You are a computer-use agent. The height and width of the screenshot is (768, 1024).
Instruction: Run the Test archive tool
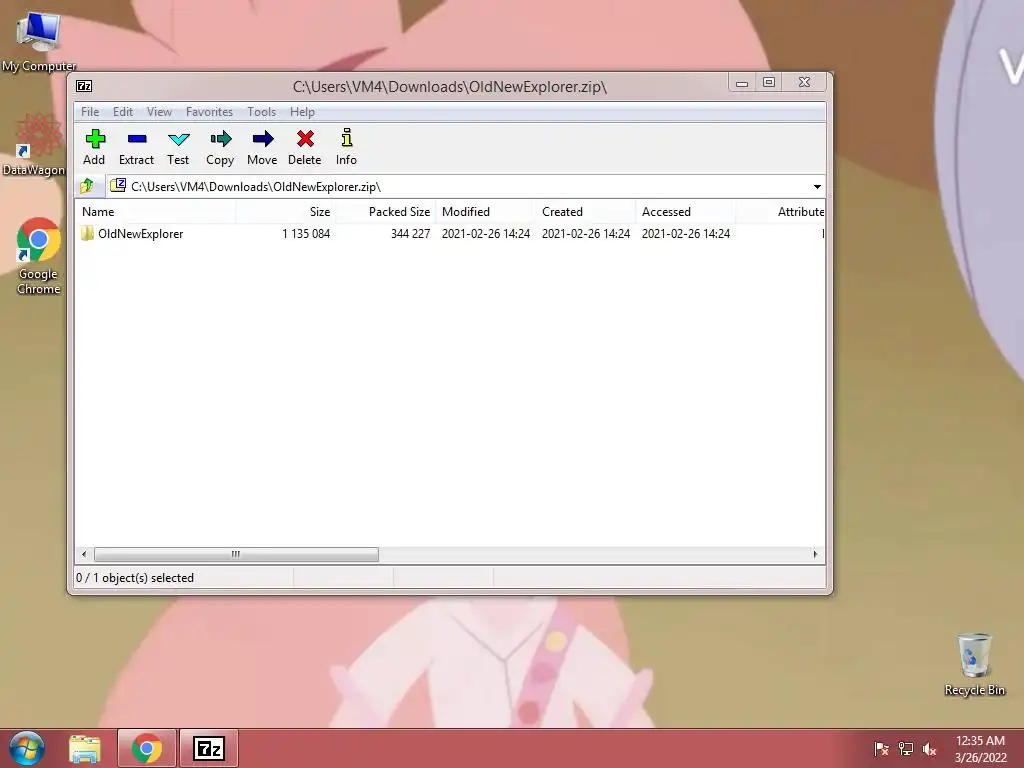point(178,148)
